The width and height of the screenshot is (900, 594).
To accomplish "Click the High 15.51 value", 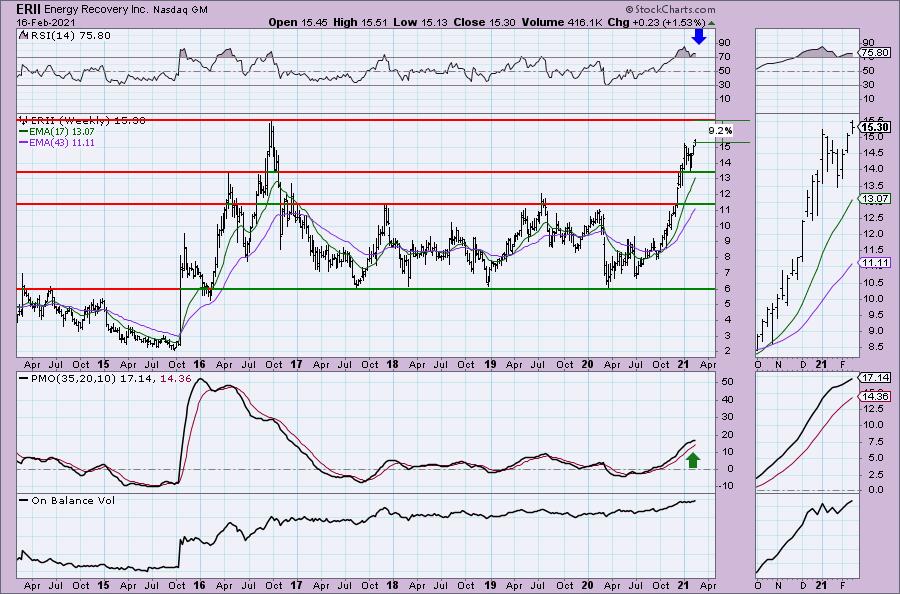I will click(359, 22).
